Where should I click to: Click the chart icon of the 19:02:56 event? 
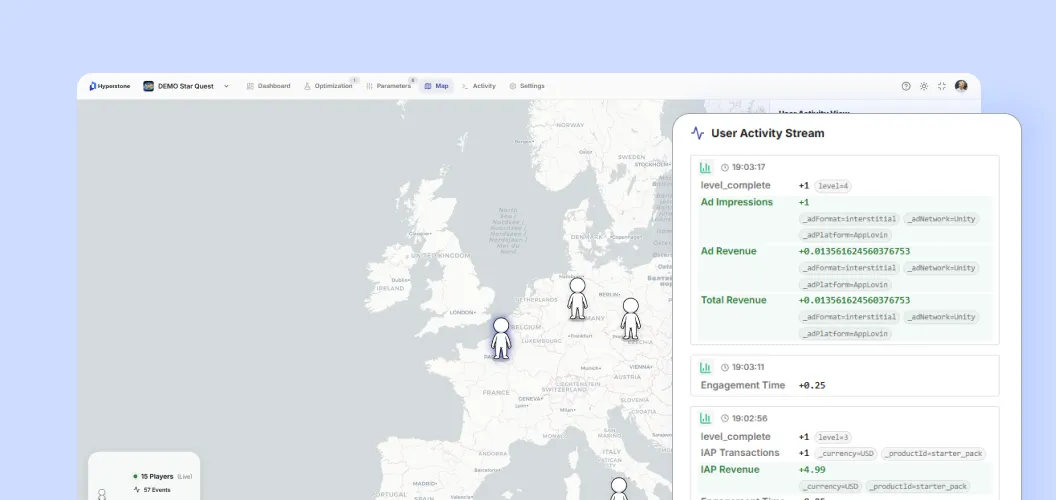click(705, 418)
